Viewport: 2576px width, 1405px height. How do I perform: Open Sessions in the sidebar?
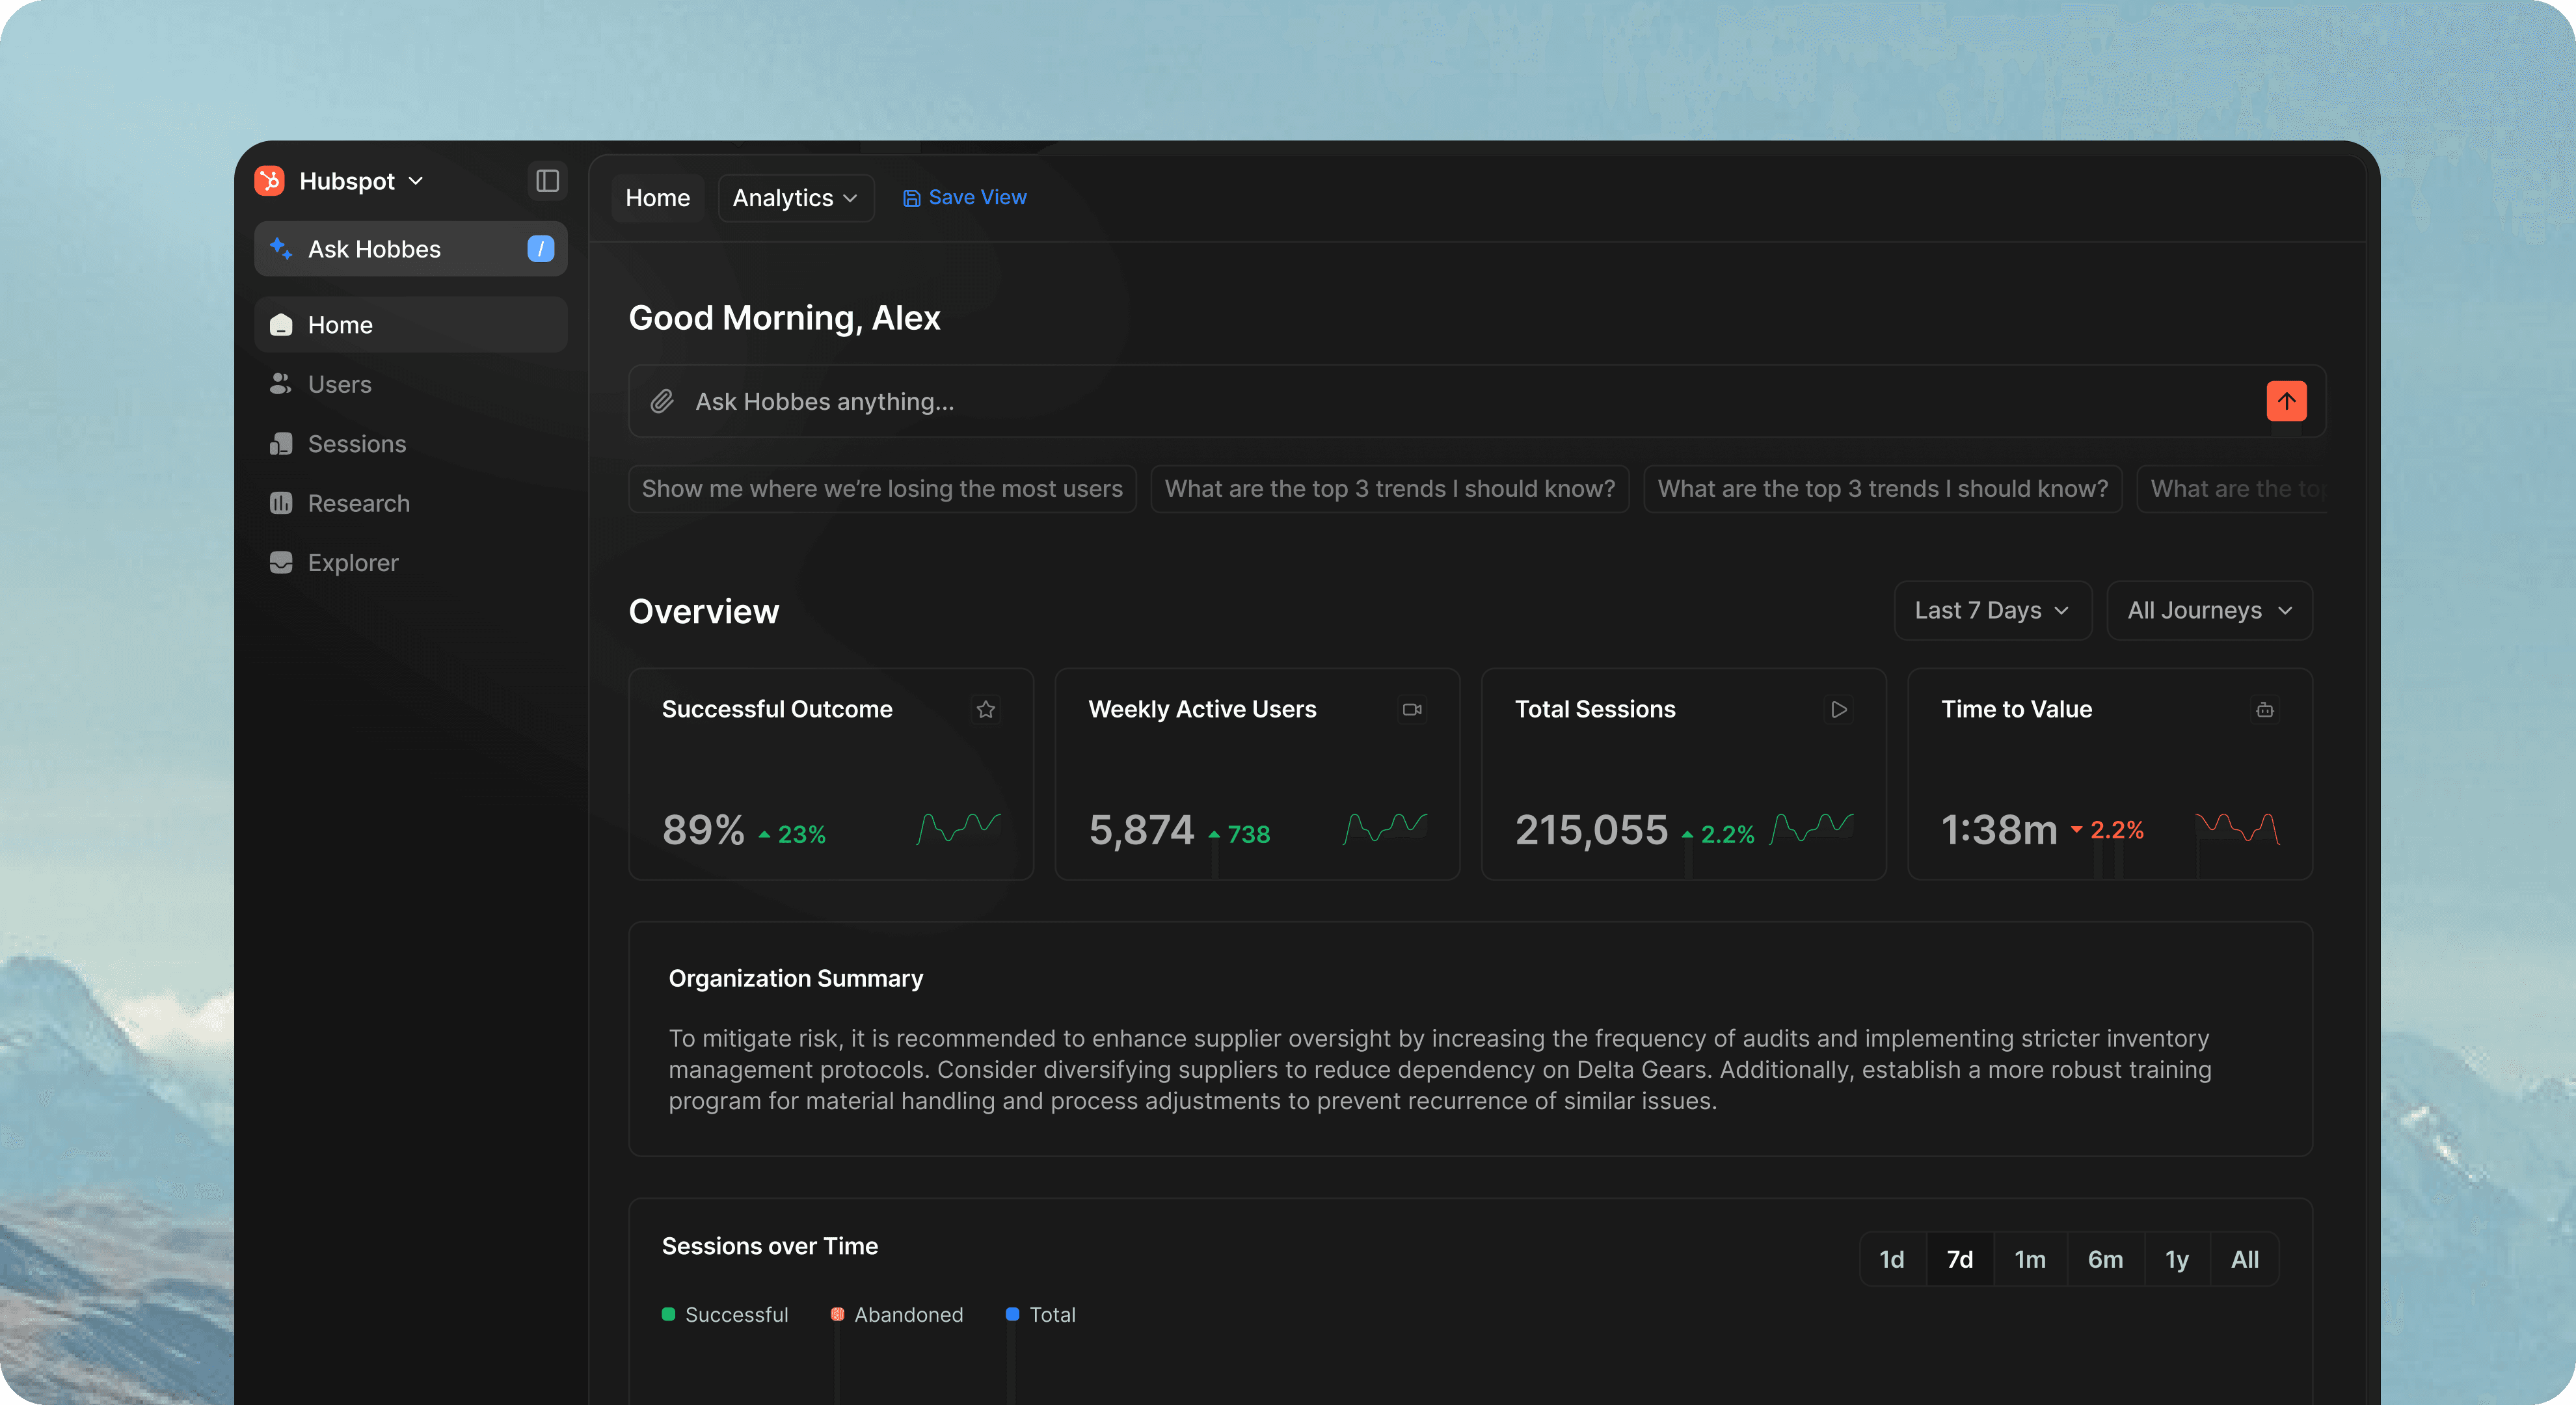click(356, 444)
